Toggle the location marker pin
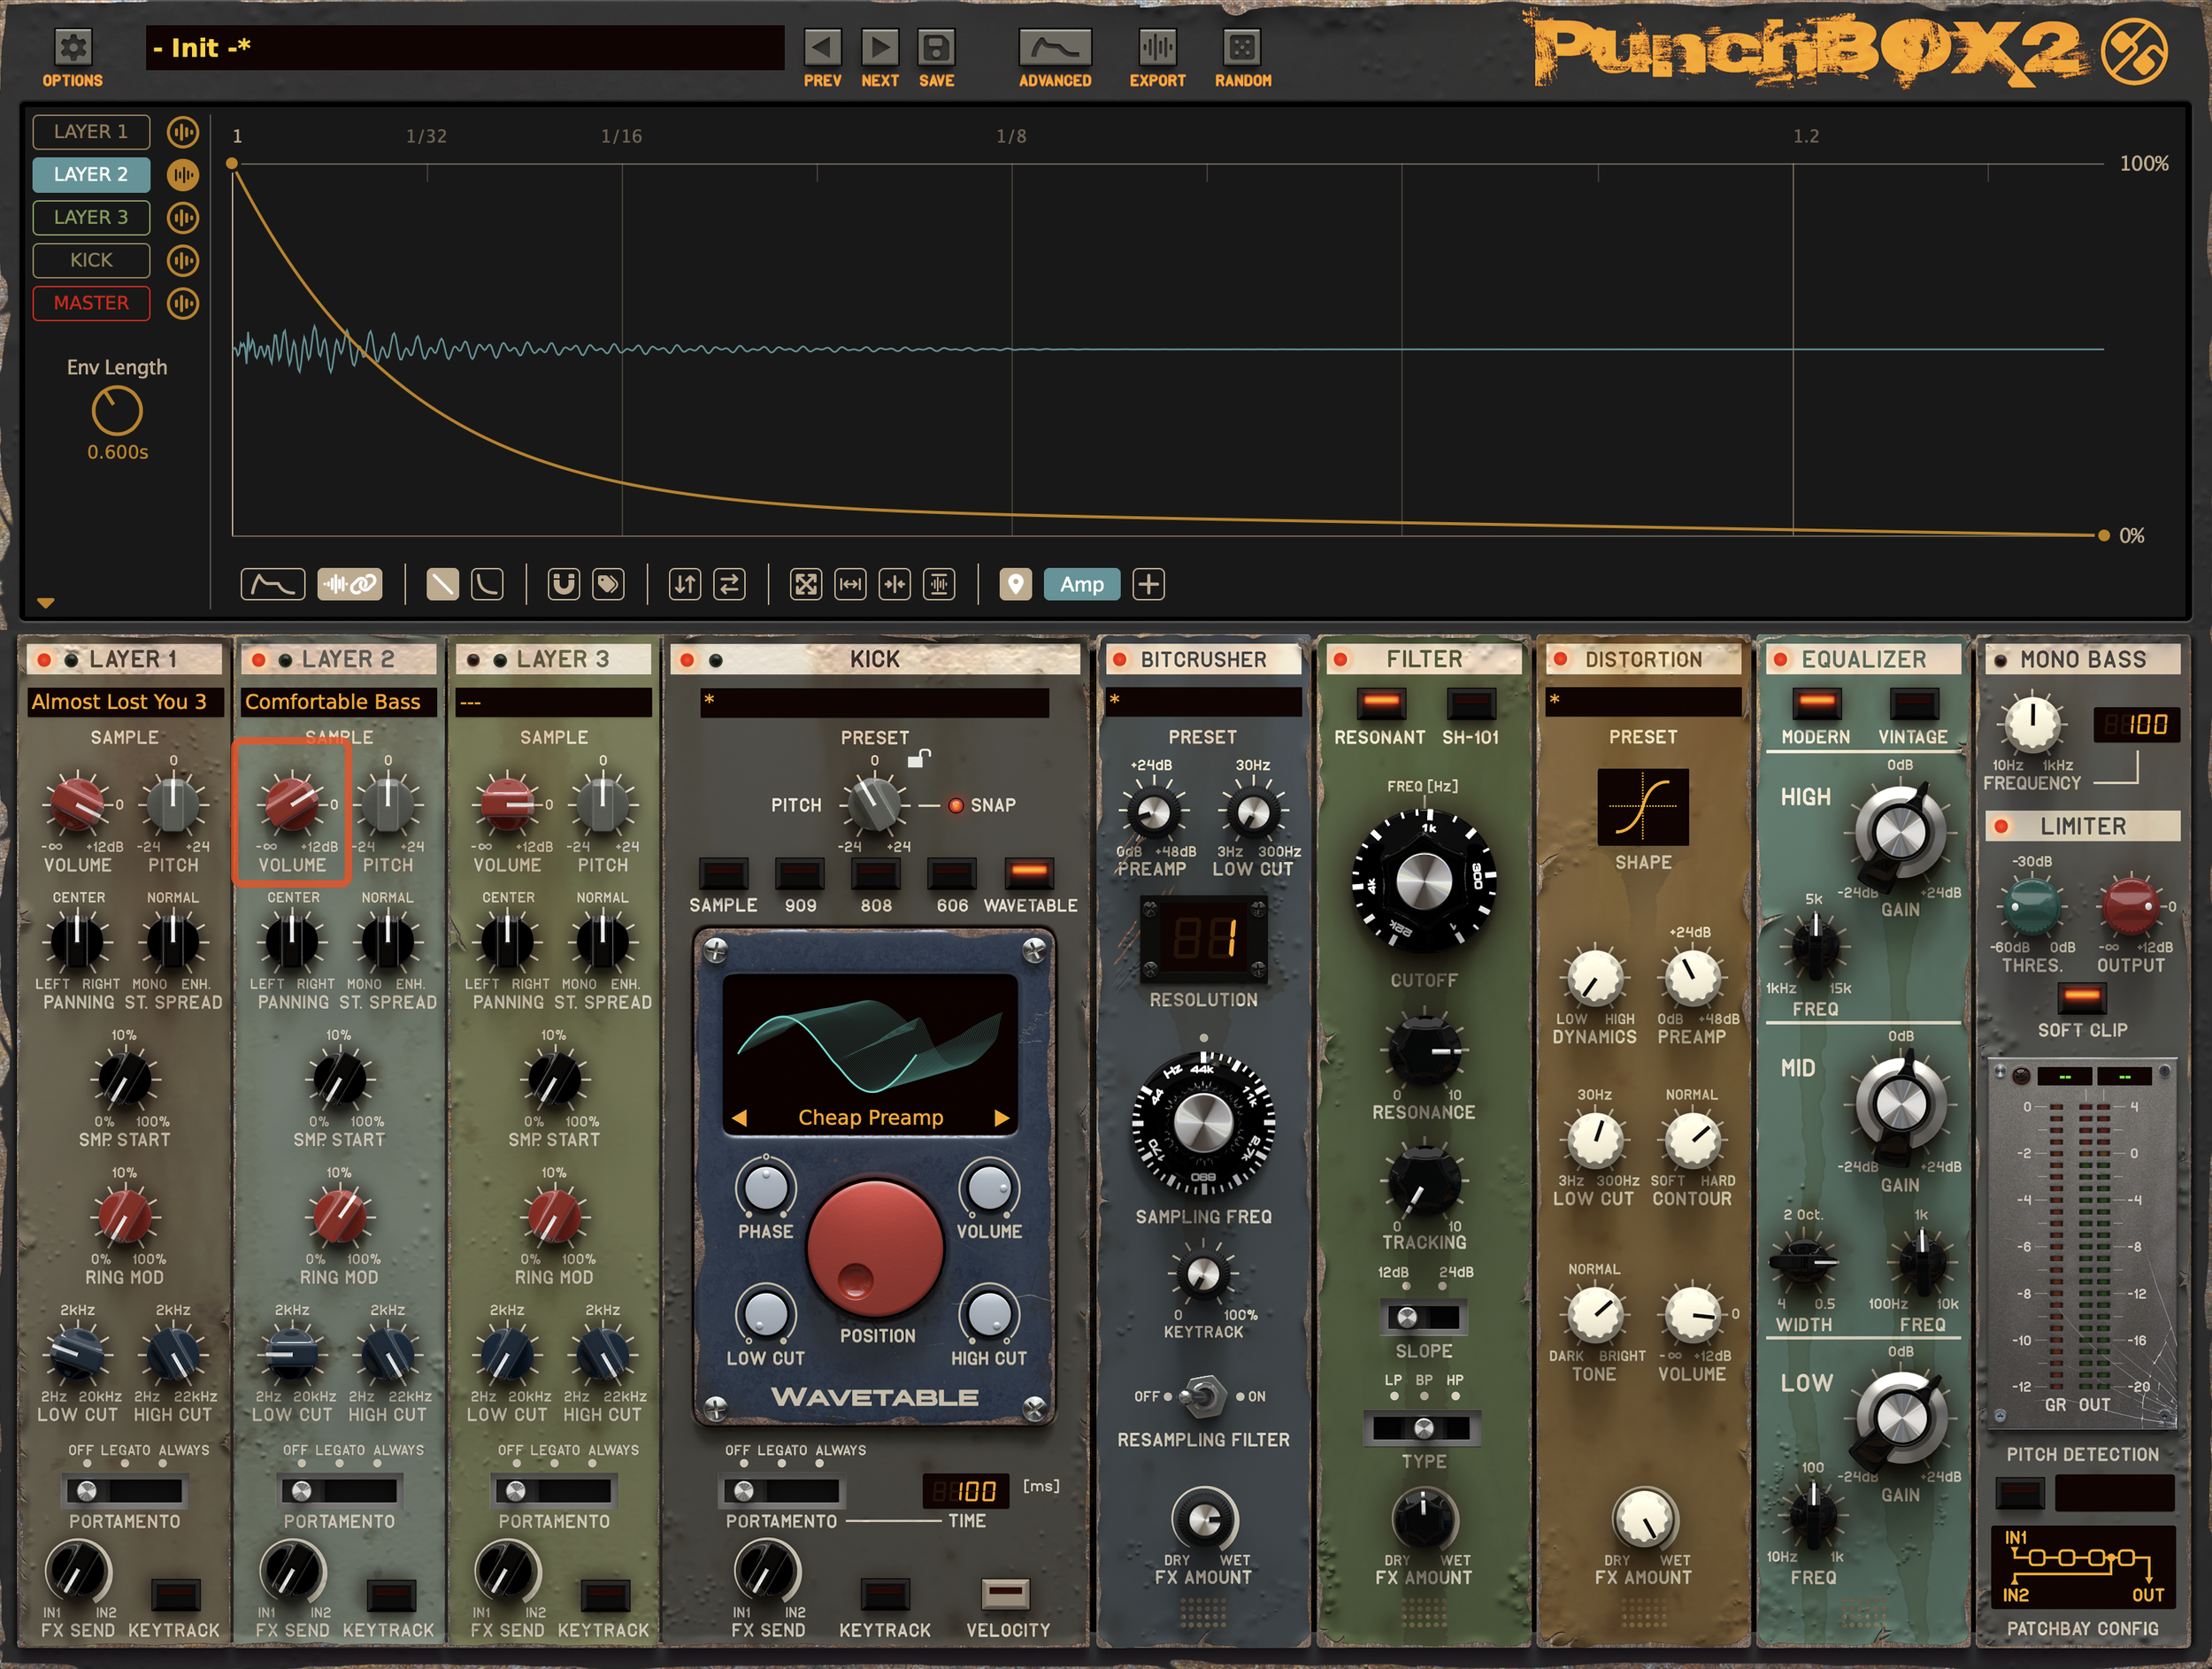This screenshot has width=2212, height=1669. [1016, 584]
